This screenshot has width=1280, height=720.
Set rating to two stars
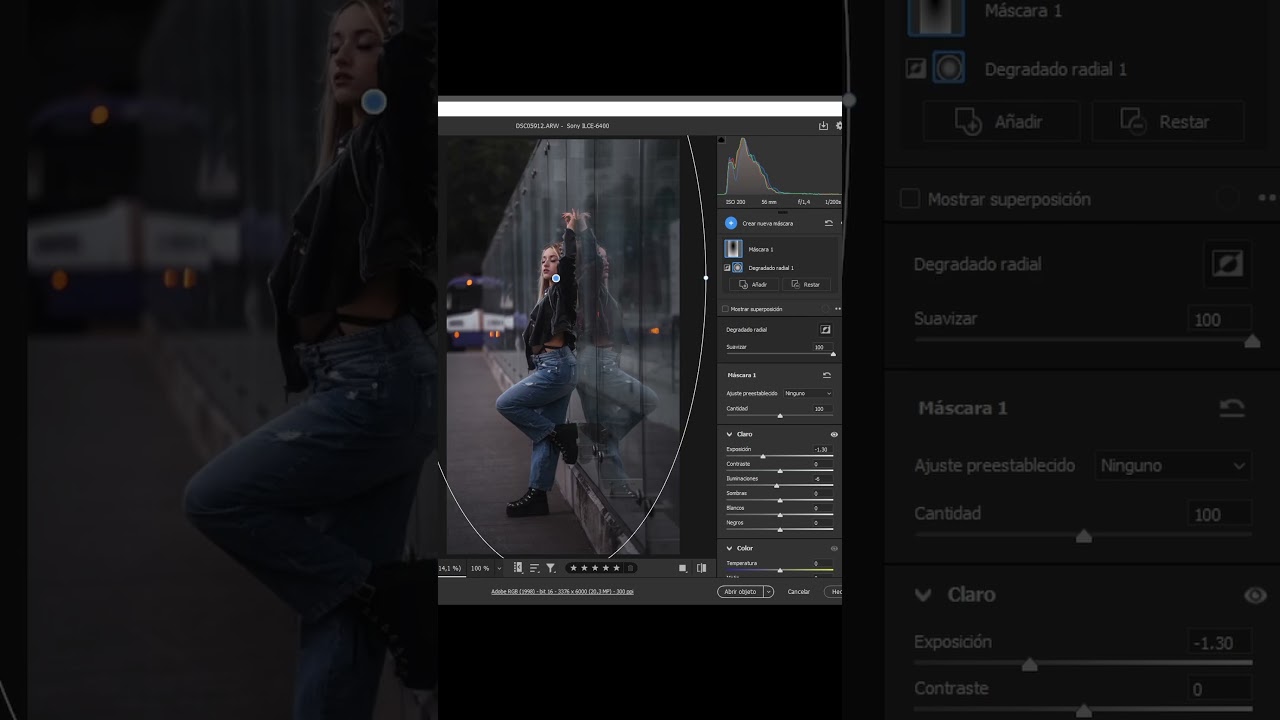(584, 568)
